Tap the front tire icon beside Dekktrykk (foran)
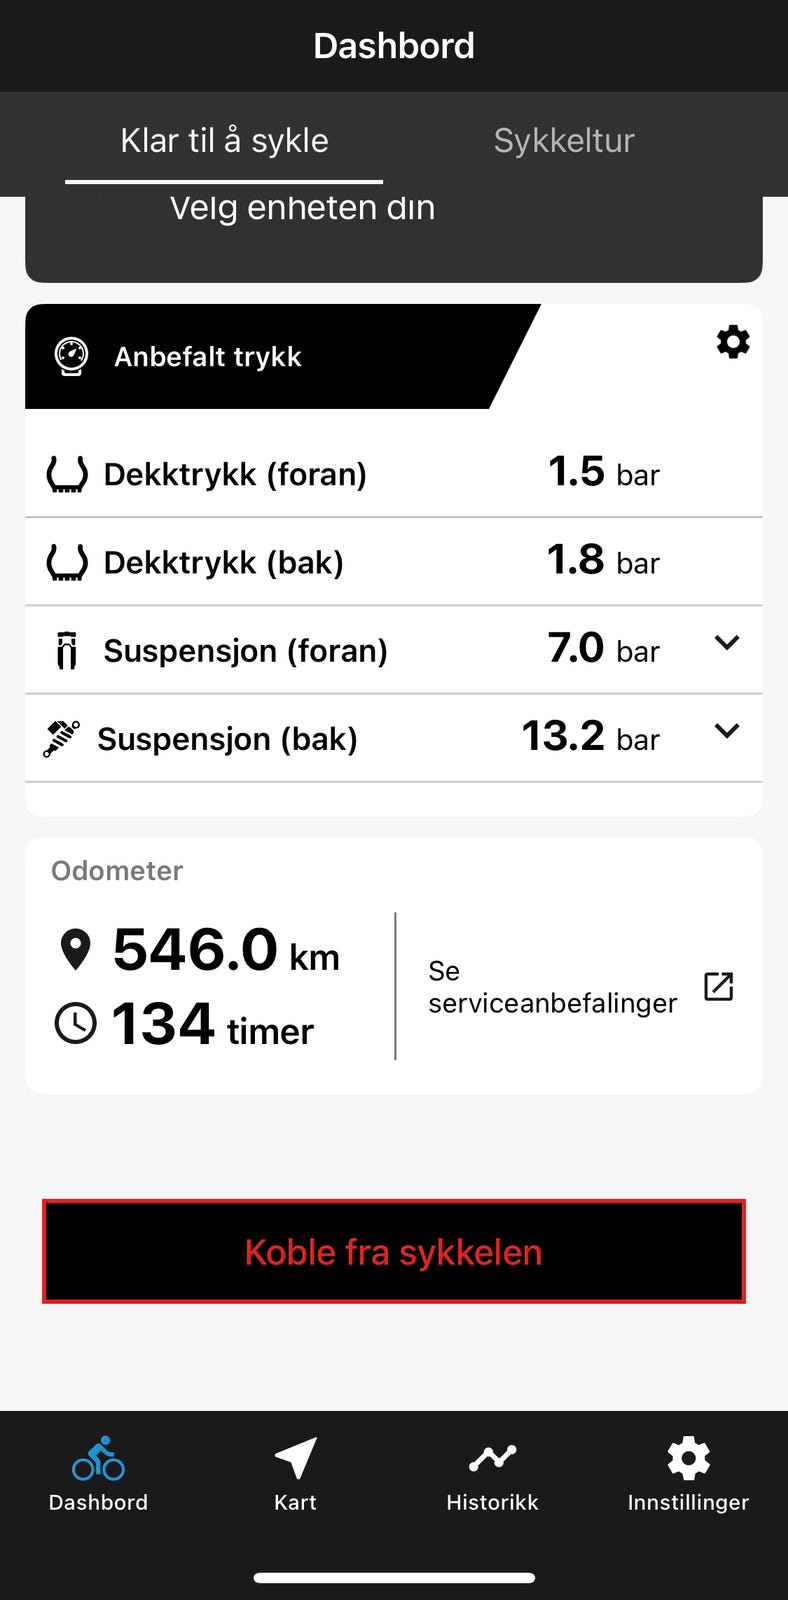 click(67, 474)
